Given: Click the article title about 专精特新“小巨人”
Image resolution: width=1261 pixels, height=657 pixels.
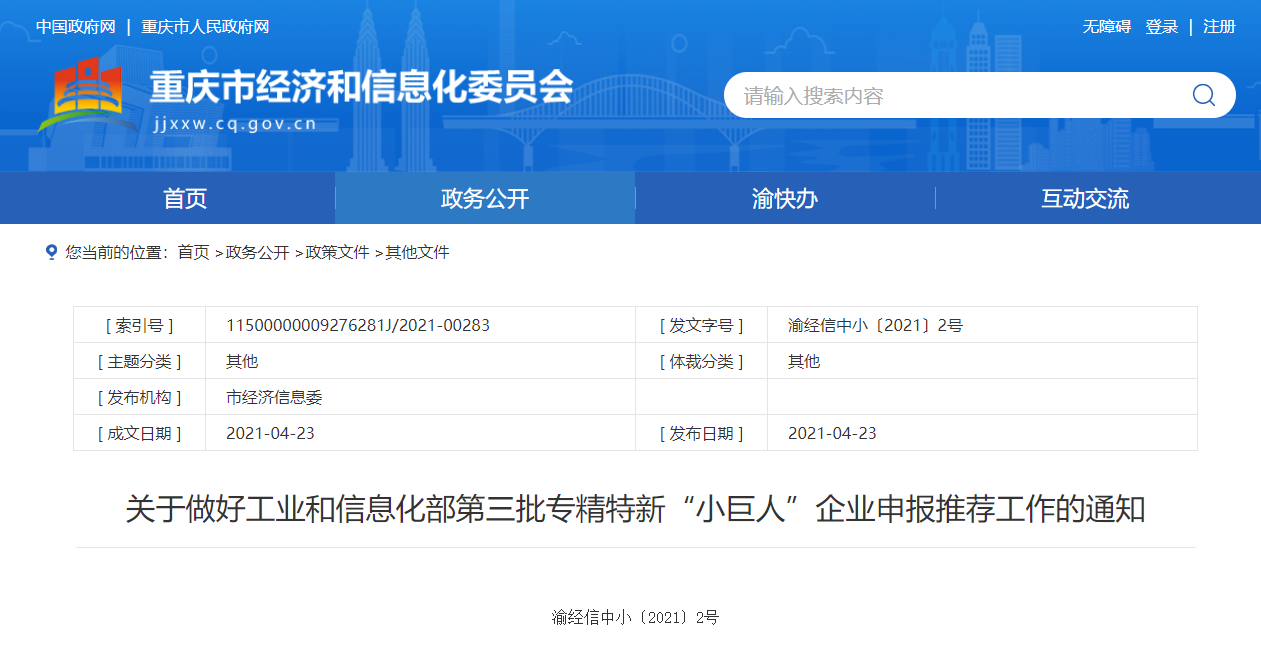Looking at the screenshot, I should point(635,509).
